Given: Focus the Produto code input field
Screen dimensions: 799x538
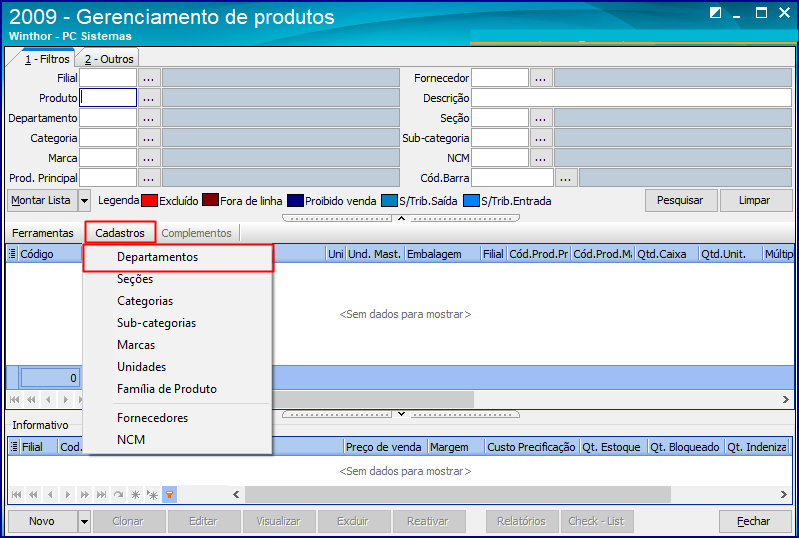Looking at the screenshot, I should click(x=109, y=98).
